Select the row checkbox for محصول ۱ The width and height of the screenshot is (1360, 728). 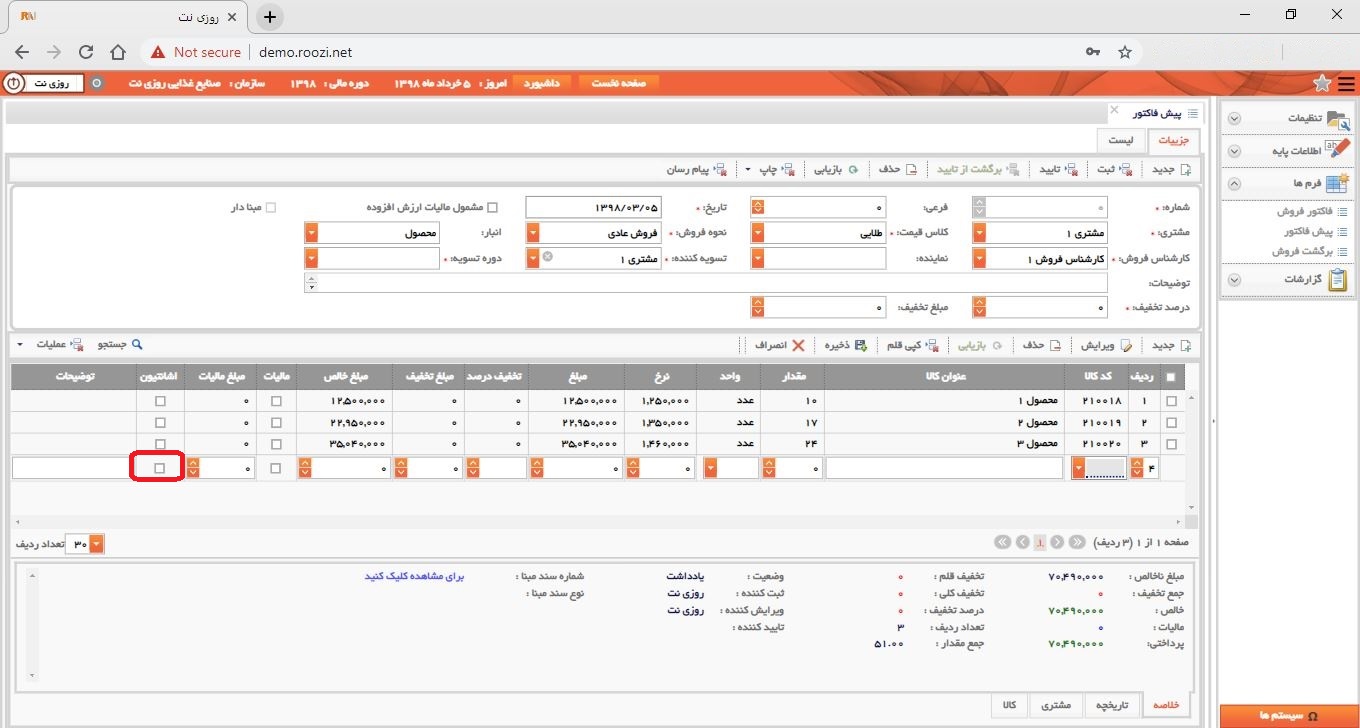click(1172, 400)
